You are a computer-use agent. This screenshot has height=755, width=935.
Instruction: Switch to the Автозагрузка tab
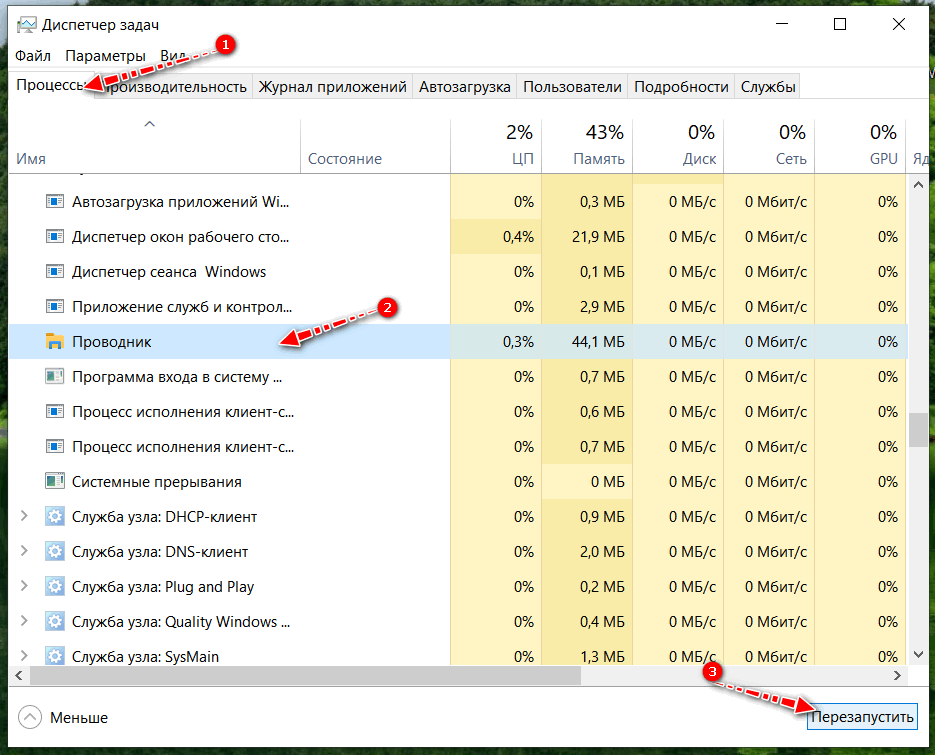(x=464, y=87)
